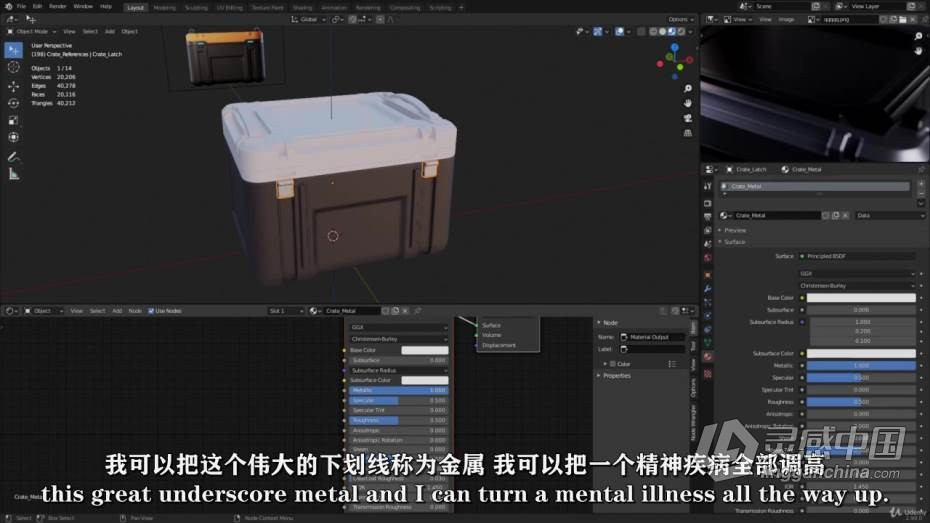Select the Cursor tool in viewport toolbar
The width and height of the screenshot is (930, 523).
(14, 68)
